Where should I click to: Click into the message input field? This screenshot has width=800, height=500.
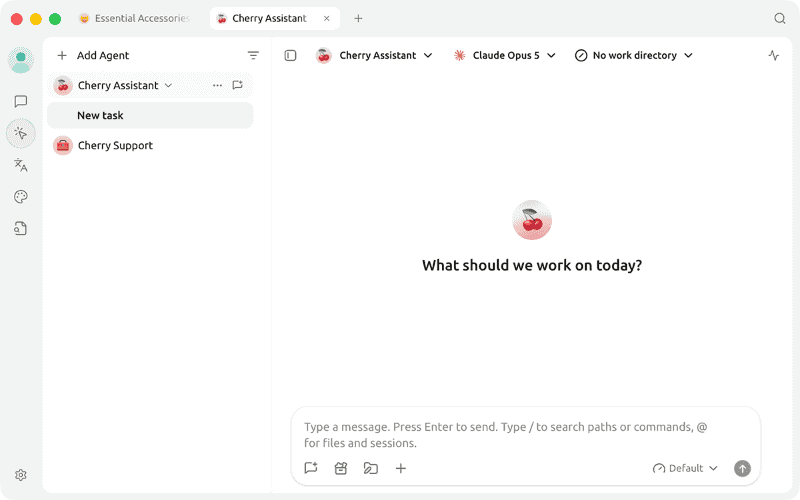526,435
